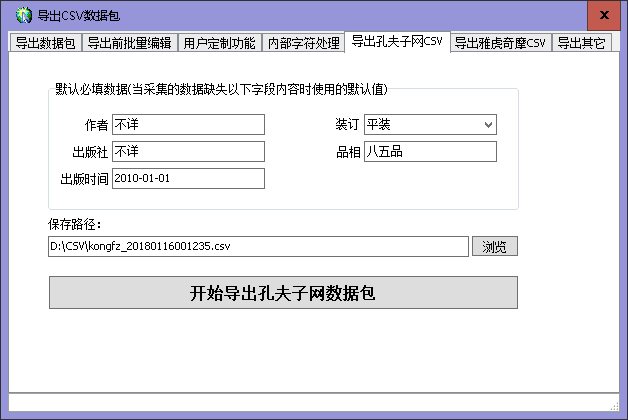
Task: Click the resize grip in status bar corner
Action: pyautogui.click(x=614, y=406)
